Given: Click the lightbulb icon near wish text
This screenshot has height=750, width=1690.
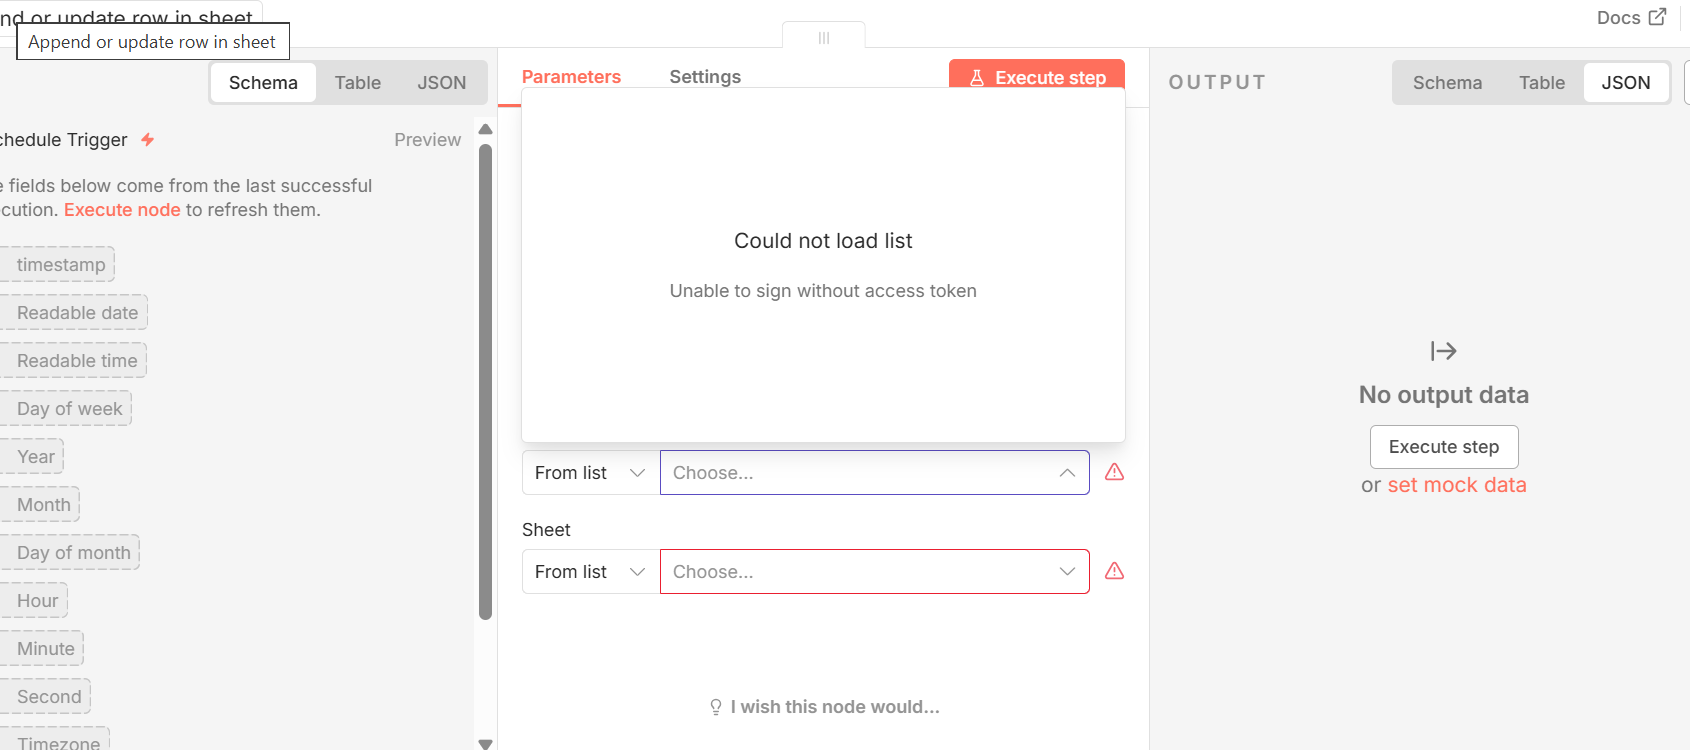Looking at the screenshot, I should [x=716, y=707].
